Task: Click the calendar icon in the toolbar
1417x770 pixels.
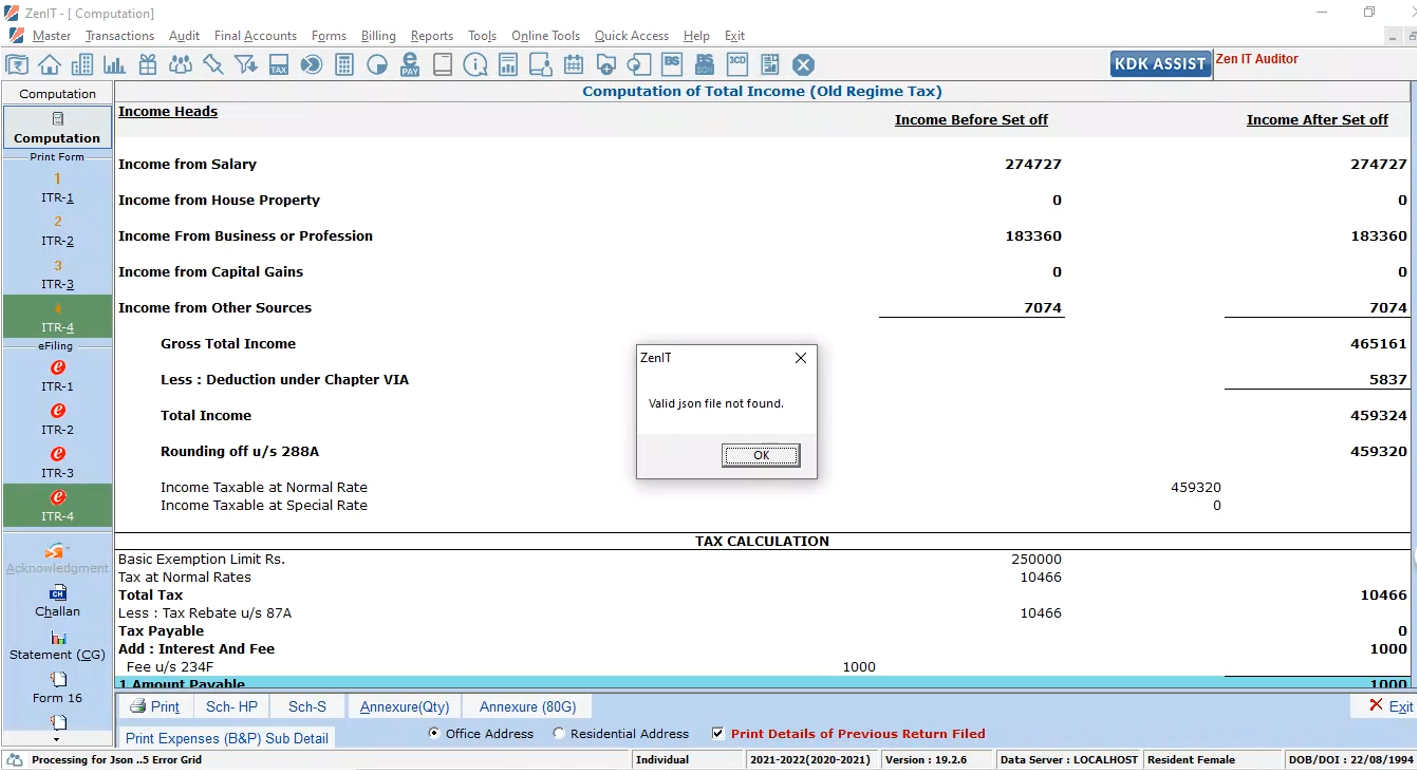Action: (x=573, y=65)
